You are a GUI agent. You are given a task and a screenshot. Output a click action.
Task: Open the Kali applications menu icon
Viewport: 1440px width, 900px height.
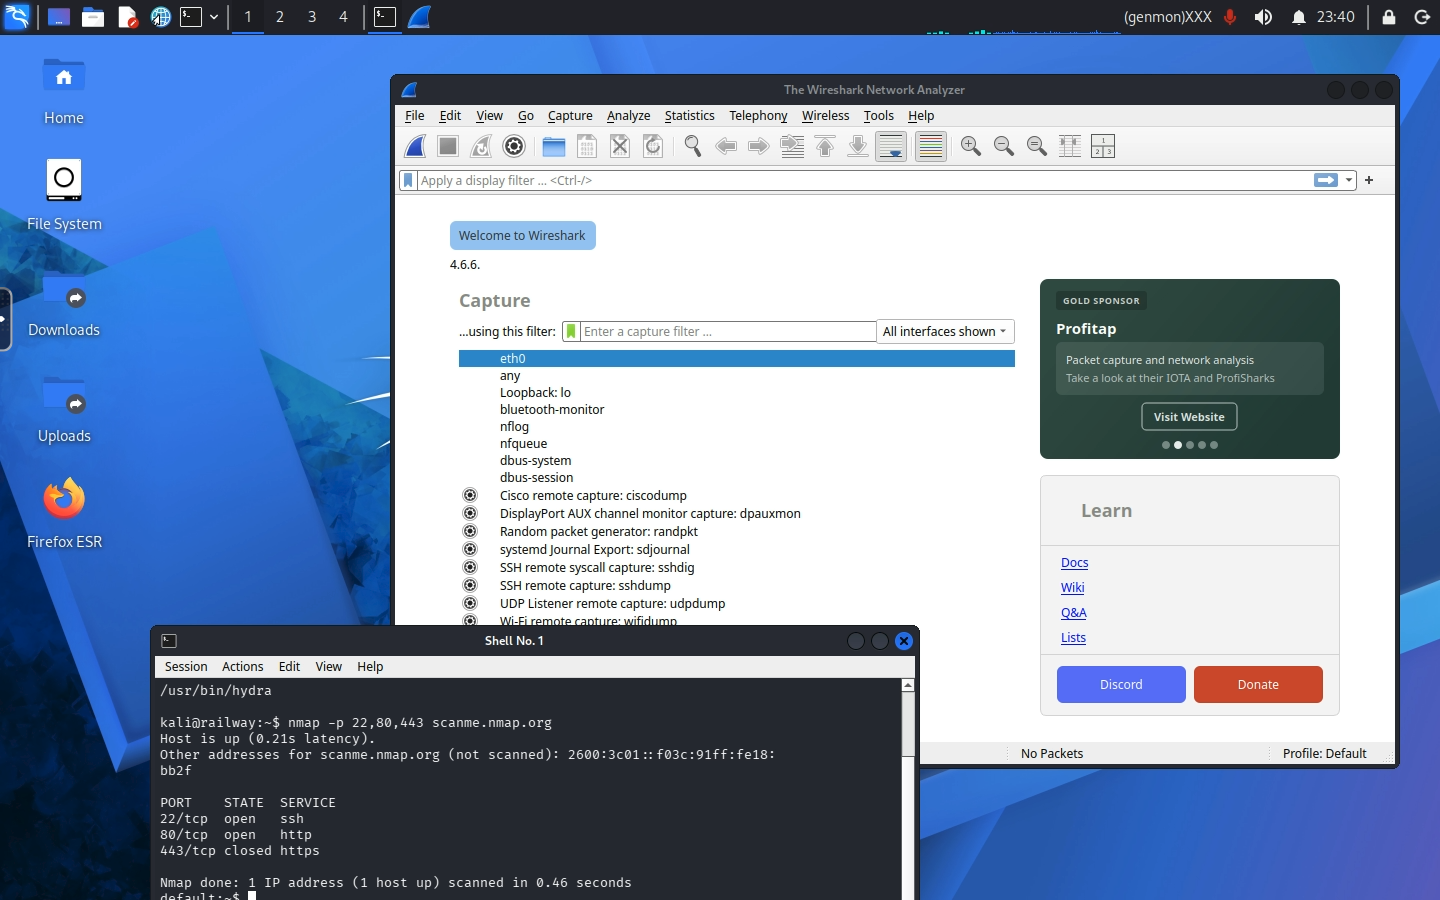pos(17,17)
